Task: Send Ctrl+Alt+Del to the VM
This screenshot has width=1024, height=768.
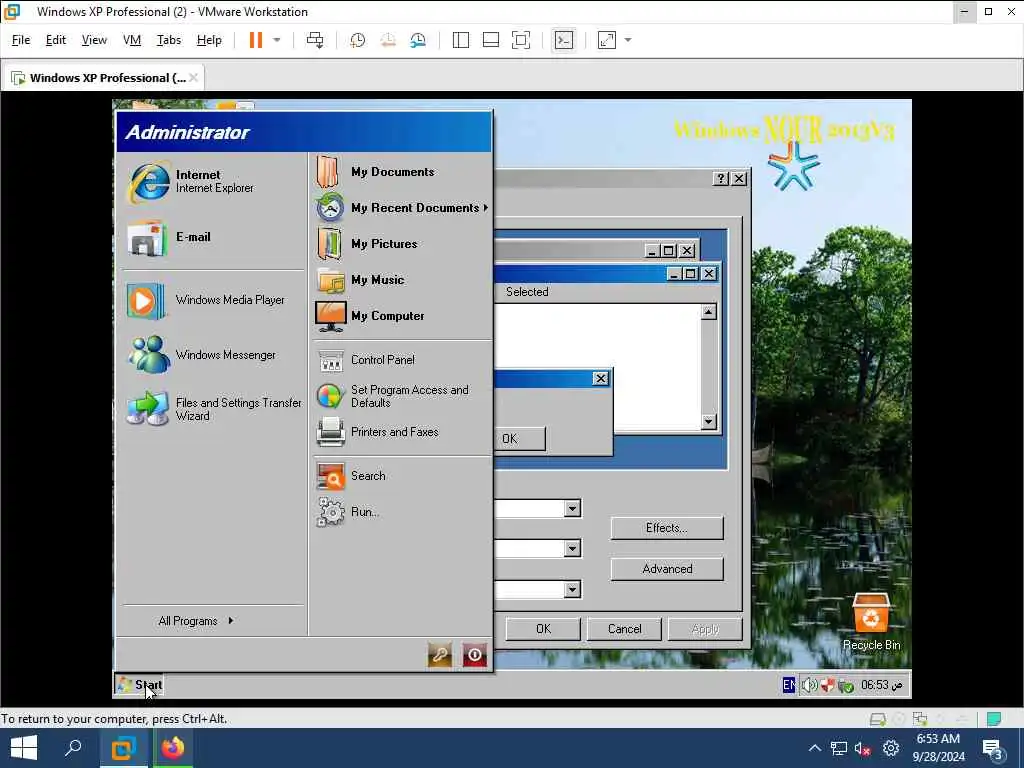Action: pyautogui.click(x=315, y=40)
